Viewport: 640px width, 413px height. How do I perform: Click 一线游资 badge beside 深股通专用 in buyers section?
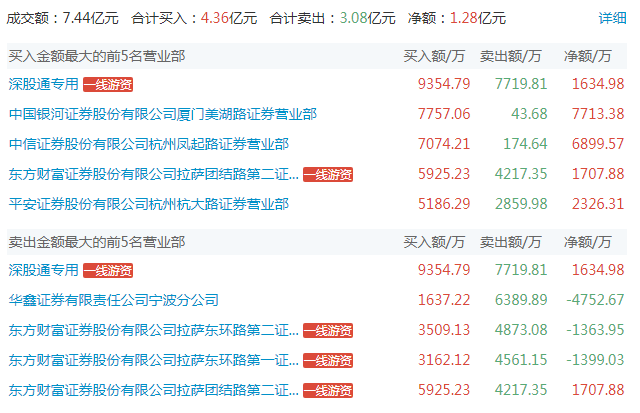click(108, 84)
